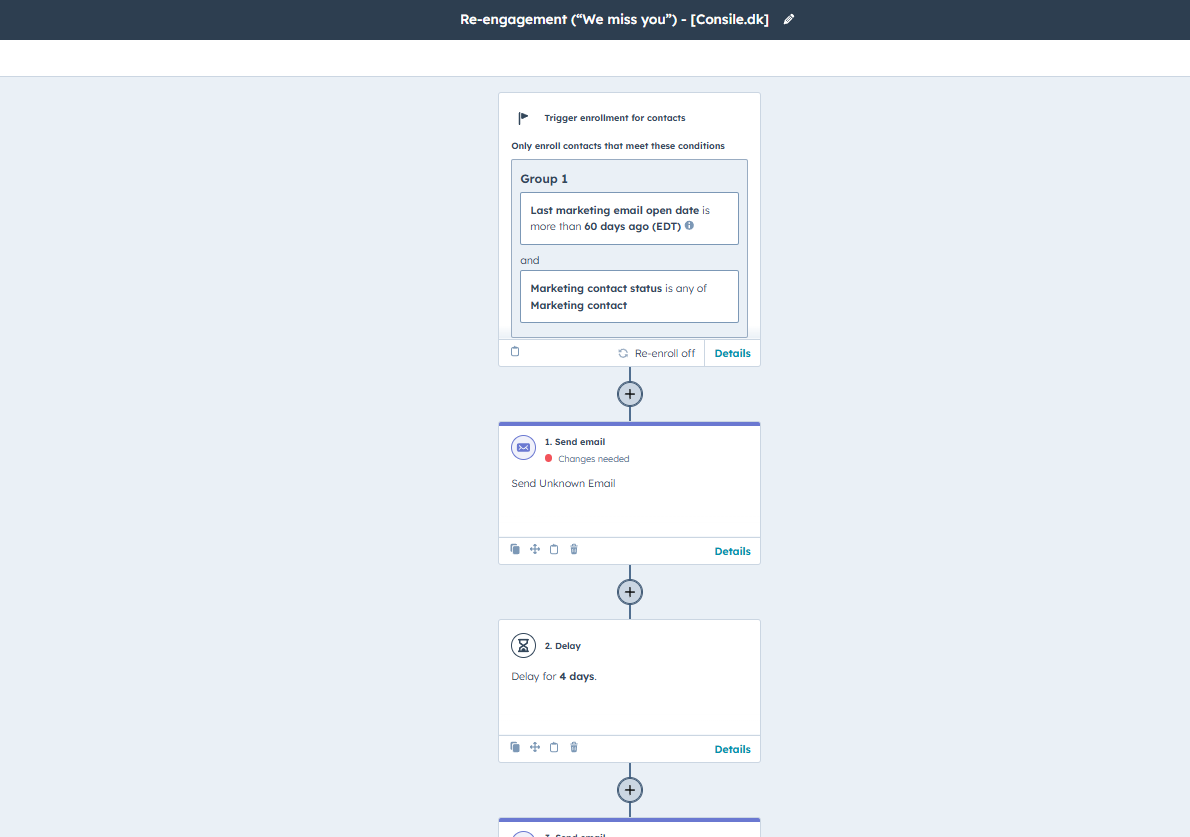Click the clipboard icon on the trigger card footer

coord(515,351)
